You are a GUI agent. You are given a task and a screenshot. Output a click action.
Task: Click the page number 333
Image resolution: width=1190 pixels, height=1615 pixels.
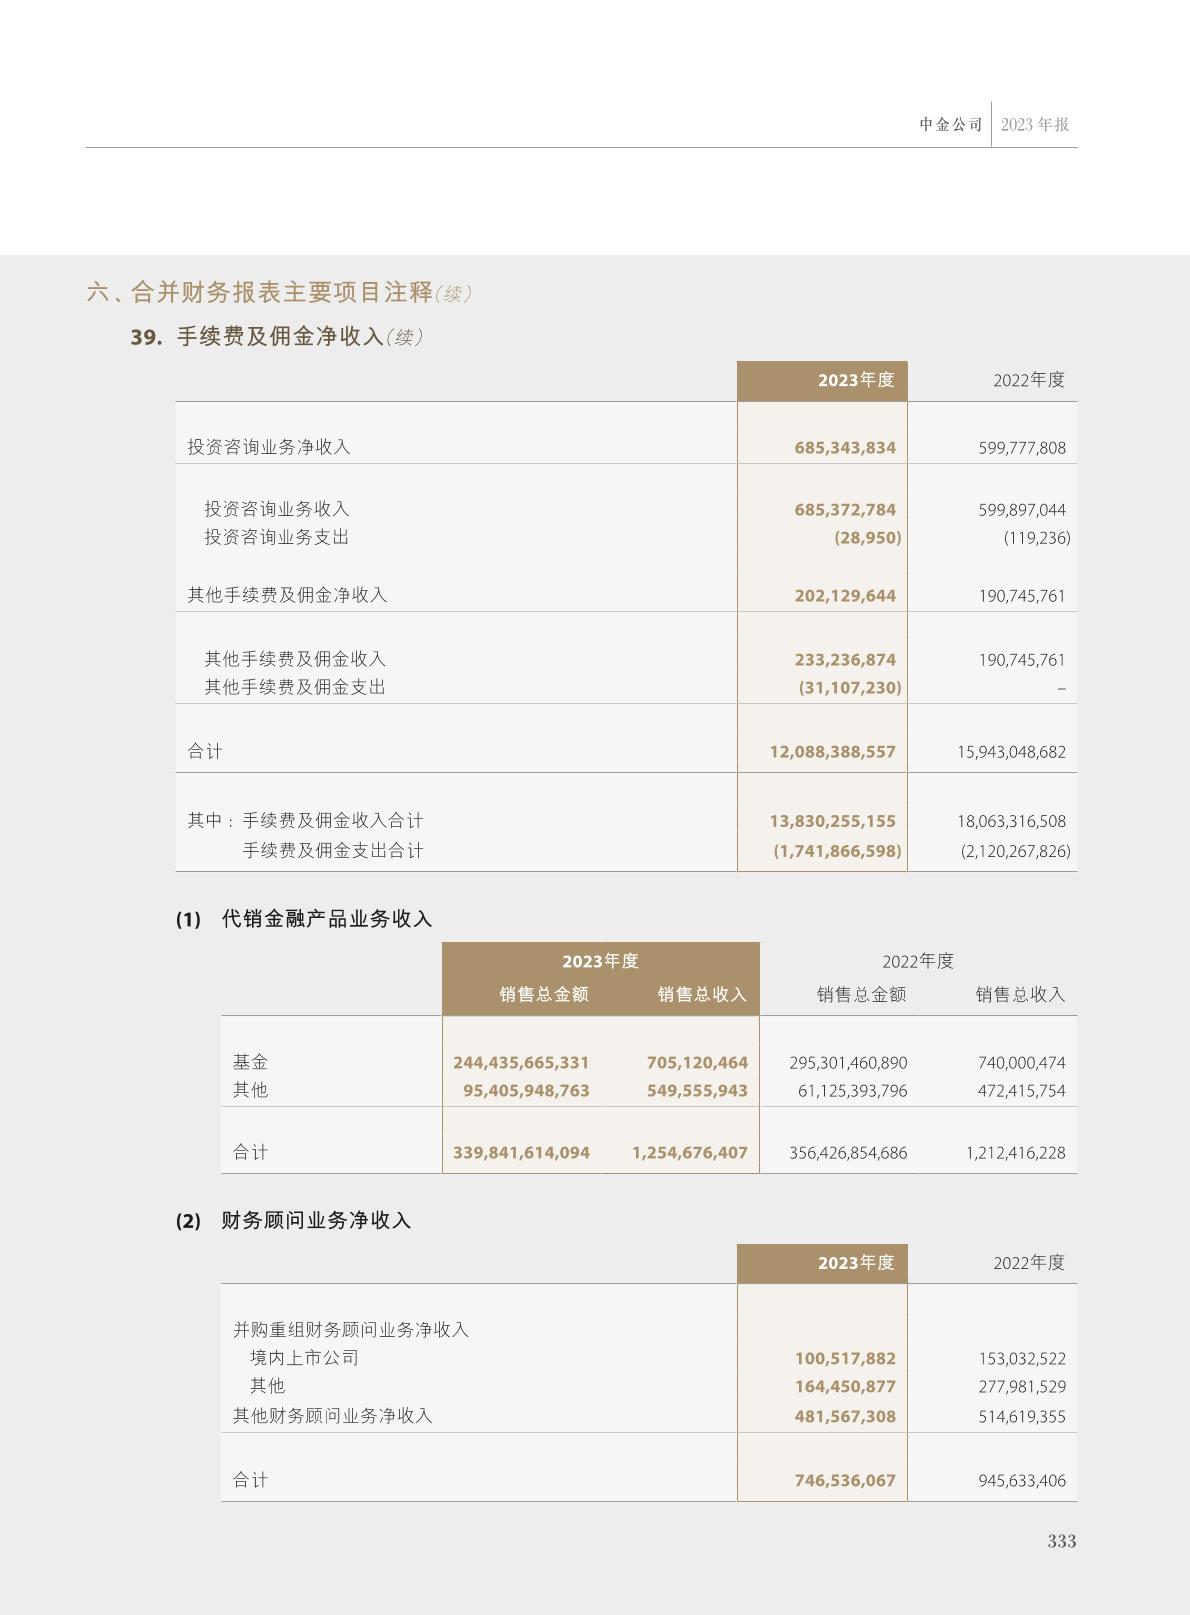(x=1061, y=1541)
